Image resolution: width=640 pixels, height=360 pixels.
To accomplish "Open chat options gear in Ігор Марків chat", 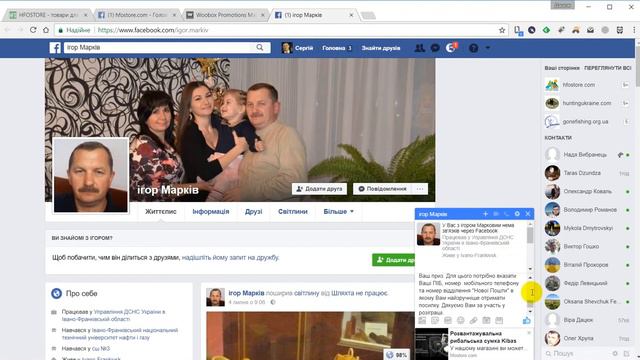I will (517, 213).
